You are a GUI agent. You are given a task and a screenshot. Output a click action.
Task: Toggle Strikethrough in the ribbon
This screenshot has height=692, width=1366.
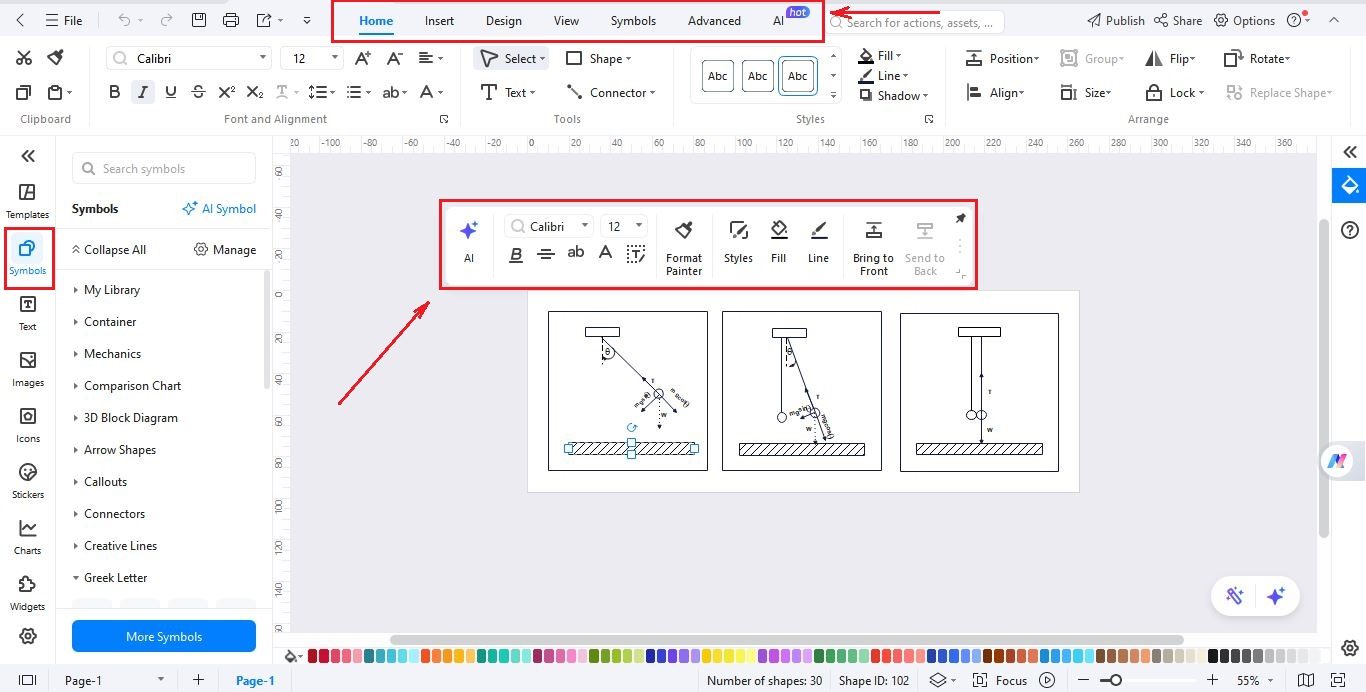tap(198, 92)
